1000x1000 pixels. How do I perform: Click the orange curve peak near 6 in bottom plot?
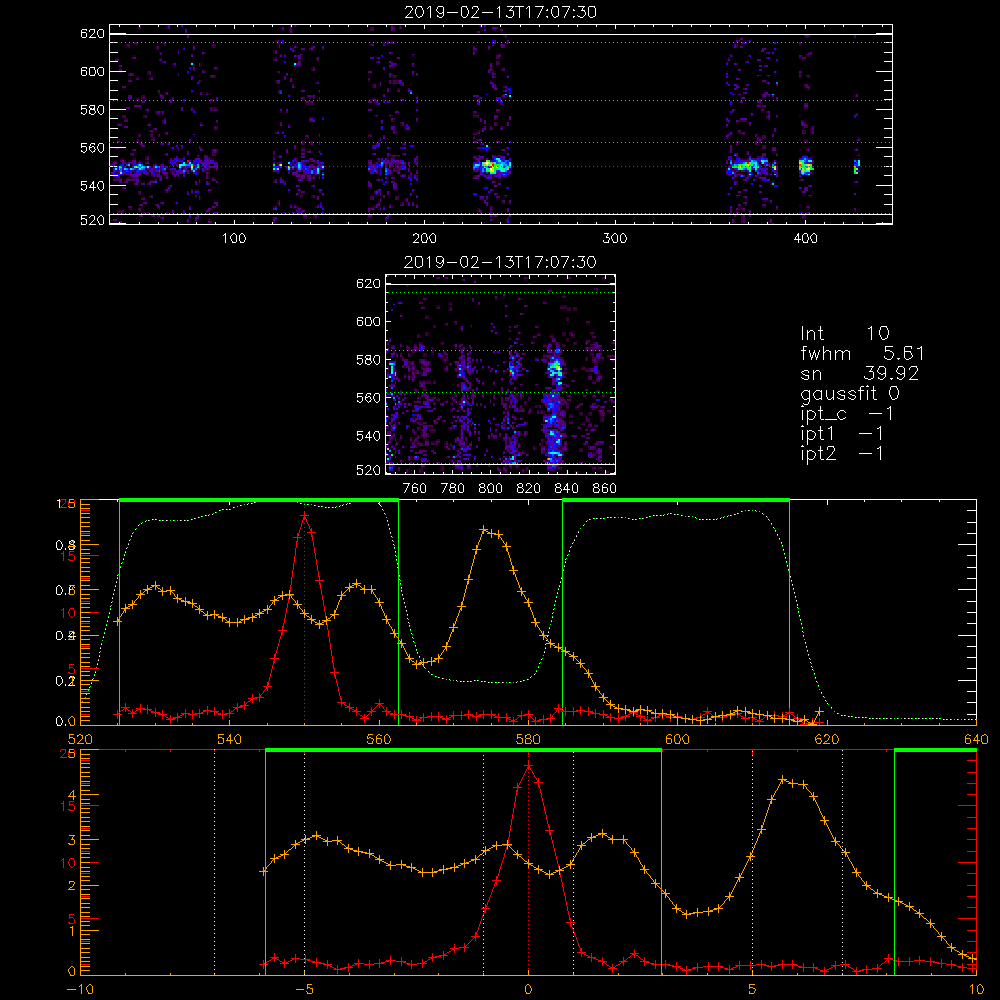click(x=783, y=779)
